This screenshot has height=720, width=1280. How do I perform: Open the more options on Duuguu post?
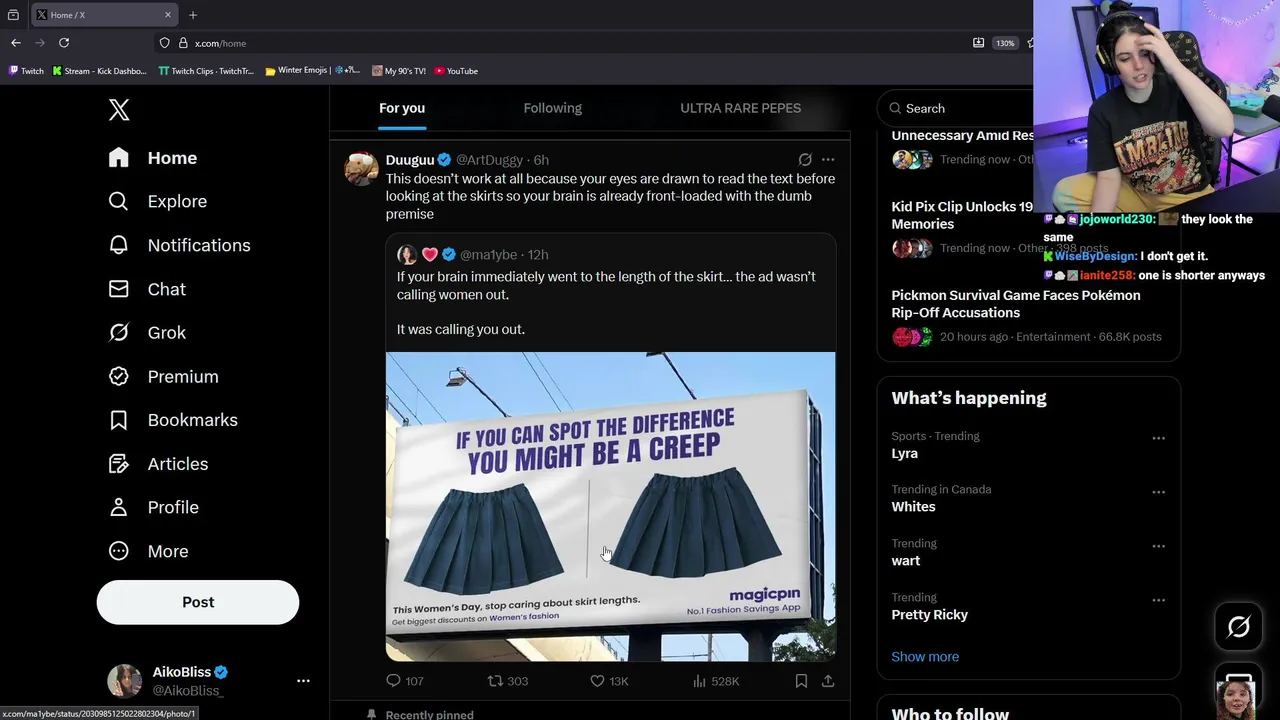[x=828, y=160]
